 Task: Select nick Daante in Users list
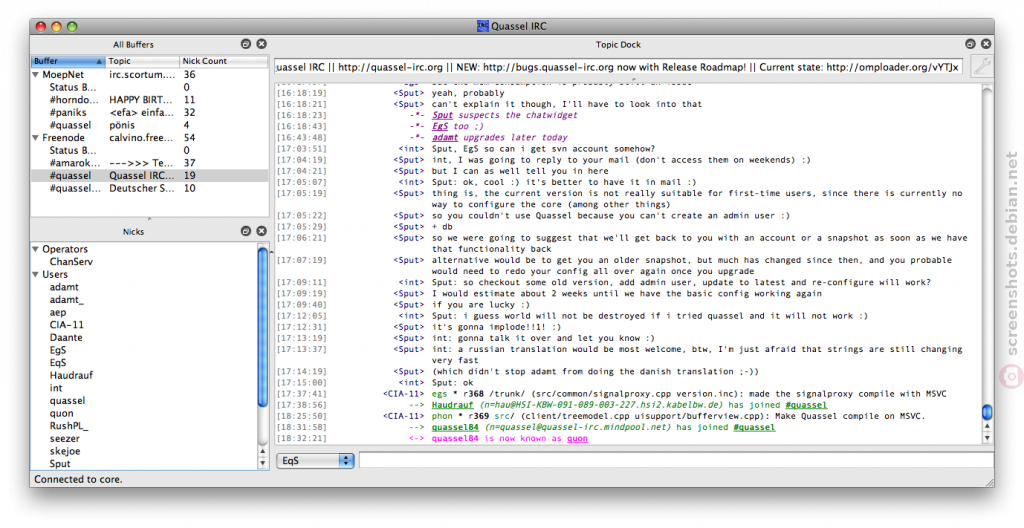(66, 338)
